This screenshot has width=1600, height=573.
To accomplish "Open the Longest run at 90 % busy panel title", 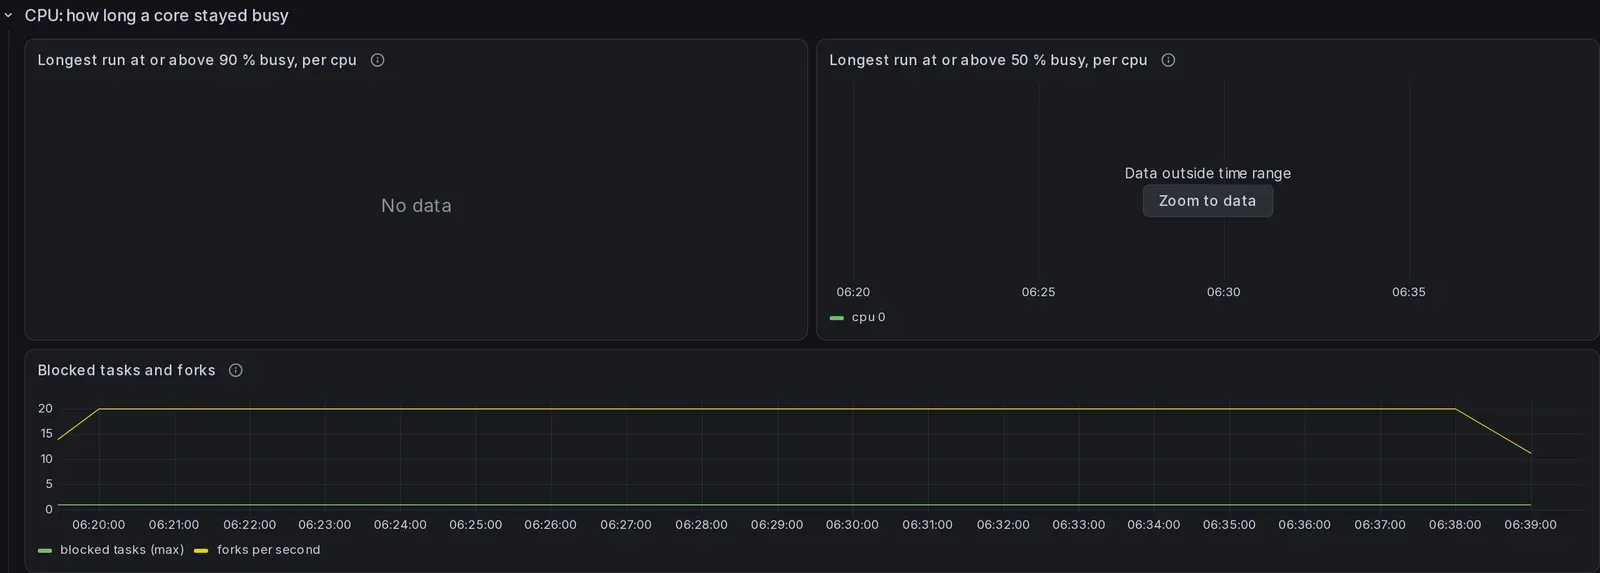I will point(197,60).
